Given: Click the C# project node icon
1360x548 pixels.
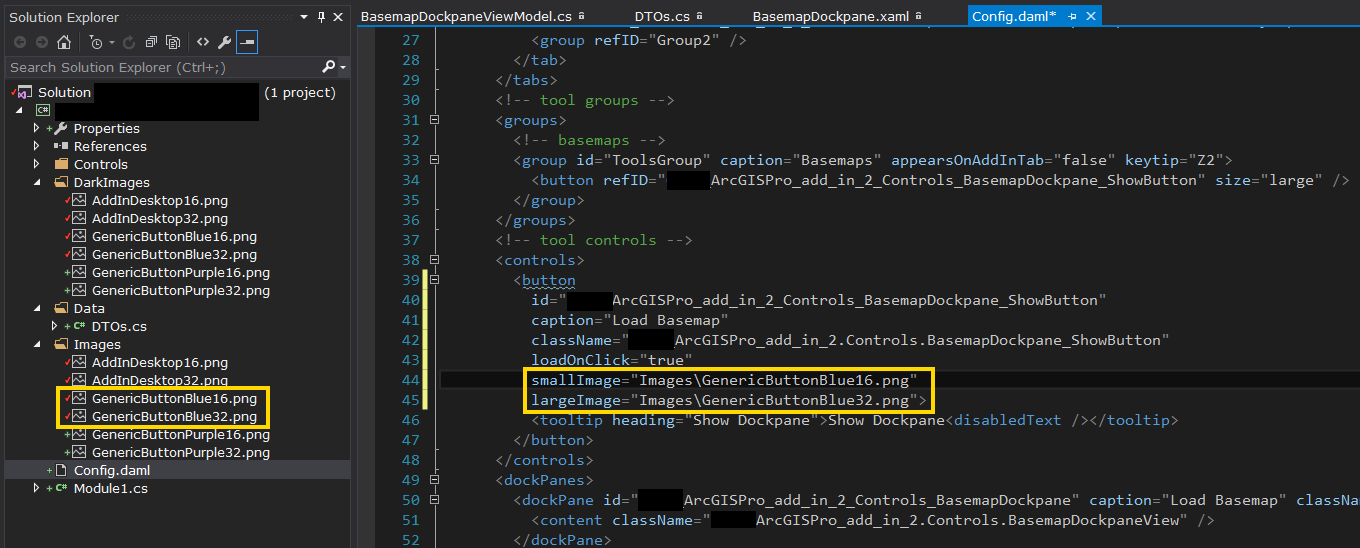Looking at the screenshot, I should click(43, 110).
